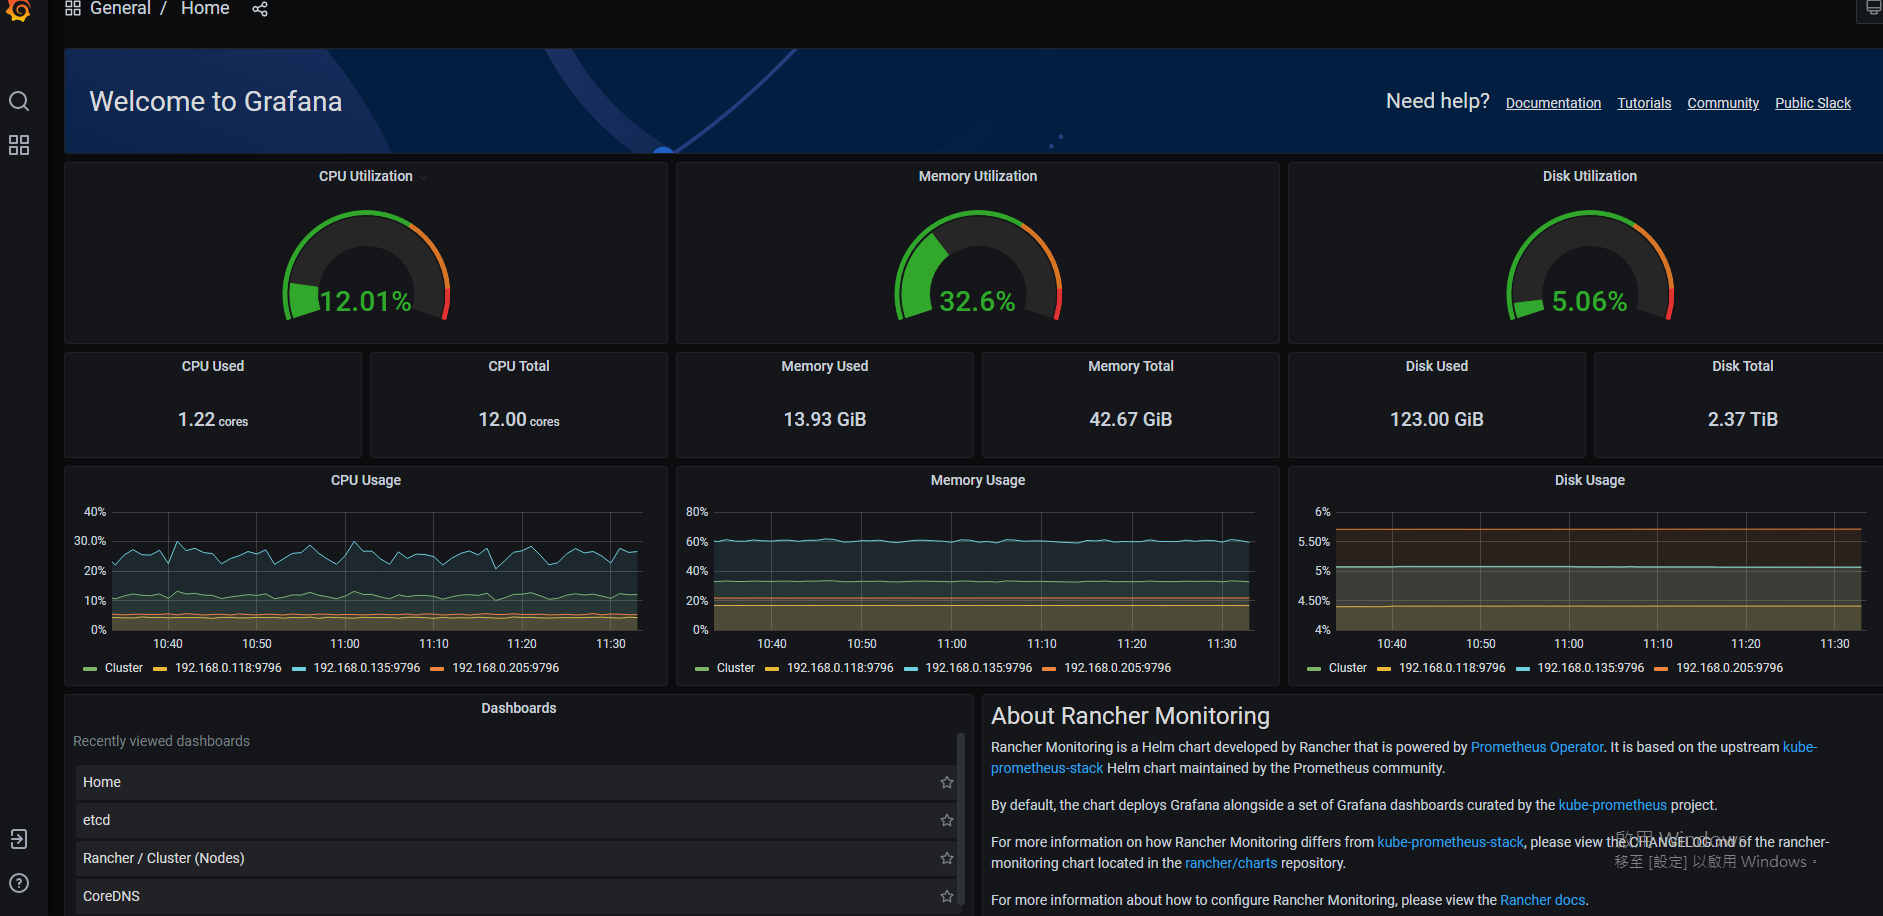Open the Memory Utilization panel title menu
This screenshot has height=916, width=1883.
click(978, 176)
